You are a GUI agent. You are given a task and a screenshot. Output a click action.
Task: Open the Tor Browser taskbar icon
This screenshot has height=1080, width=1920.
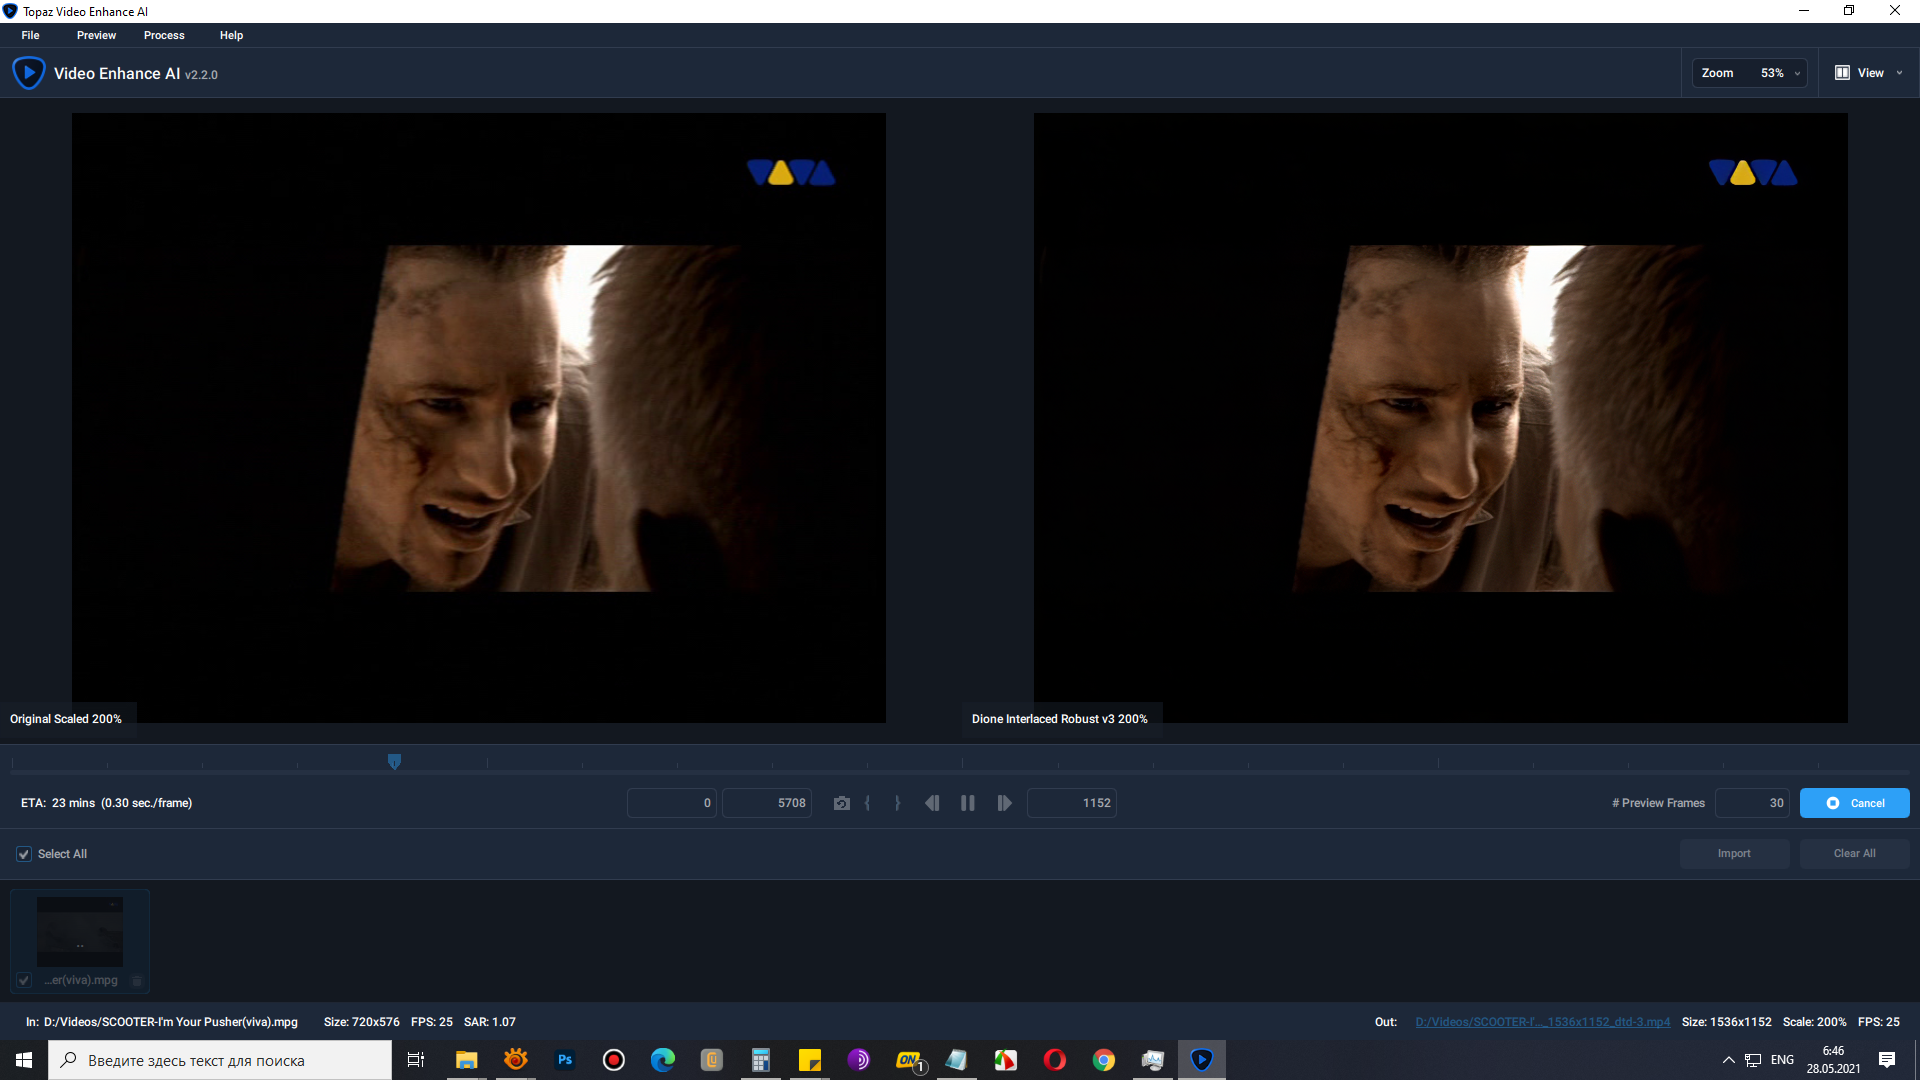[859, 1060]
